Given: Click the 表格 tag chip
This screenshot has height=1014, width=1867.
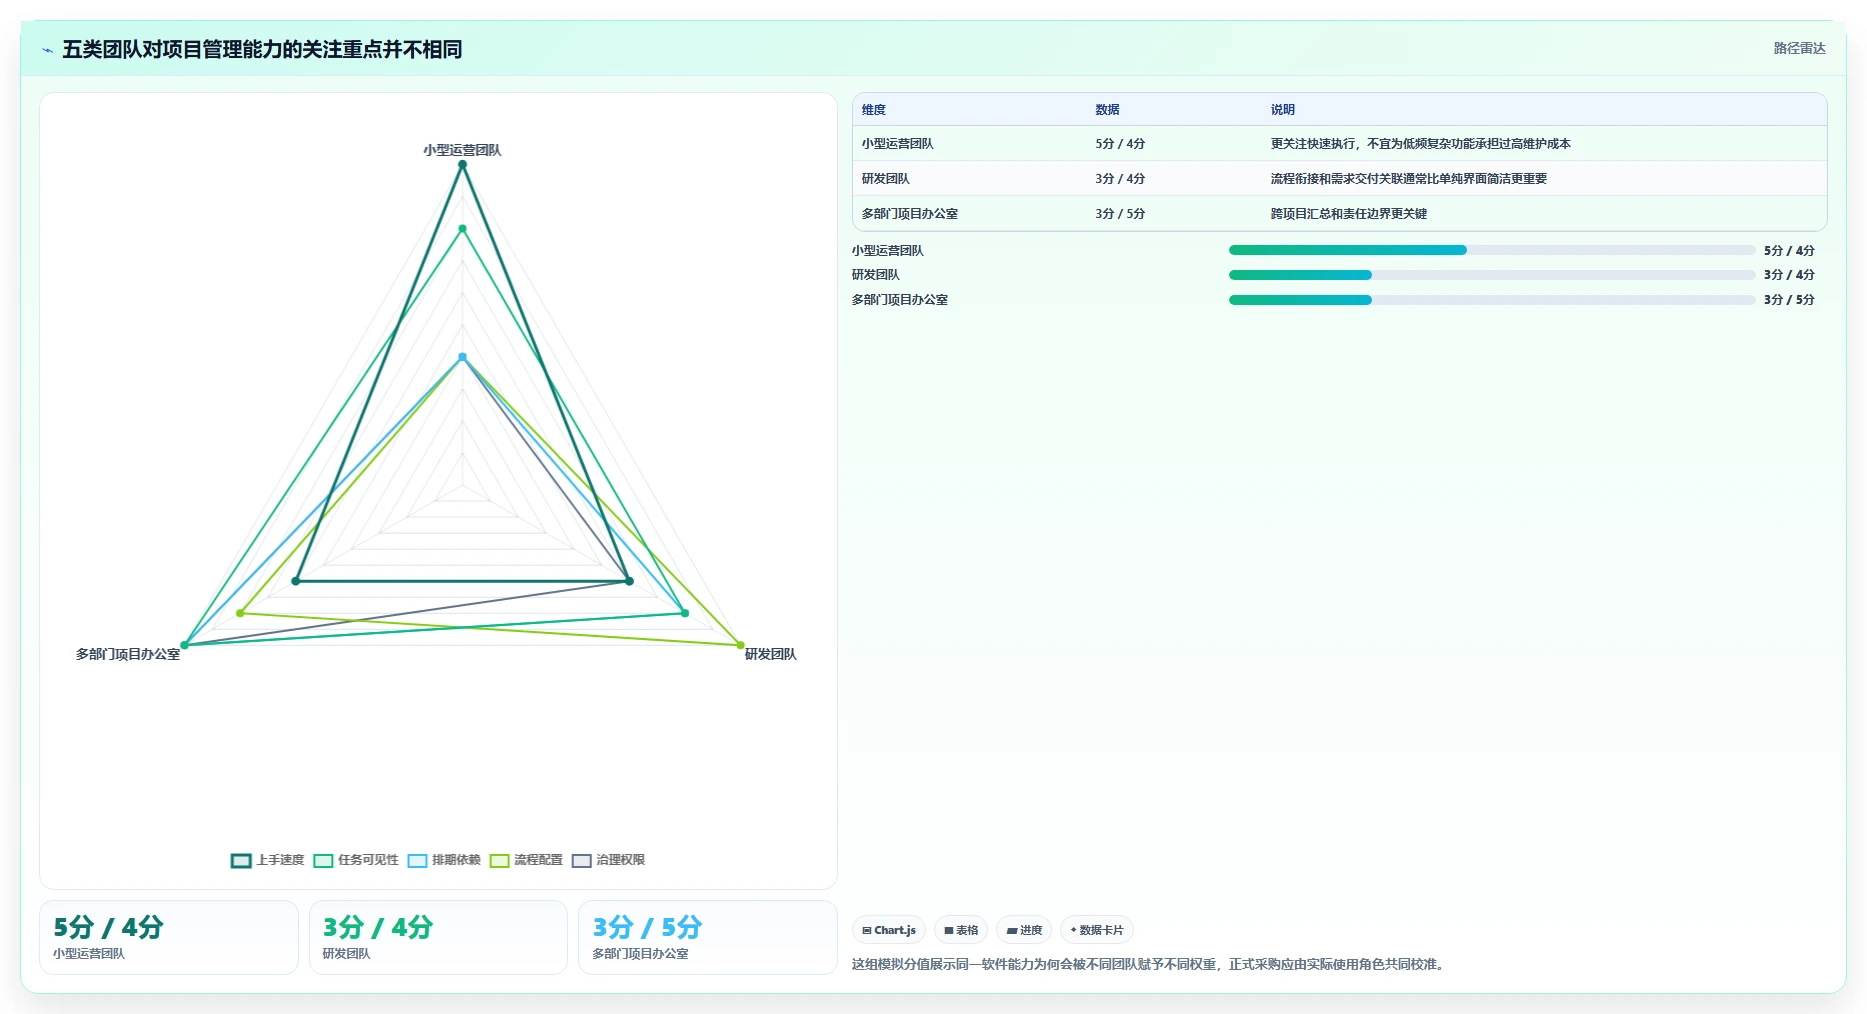Looking at the screenshot, I should (961, 930).
